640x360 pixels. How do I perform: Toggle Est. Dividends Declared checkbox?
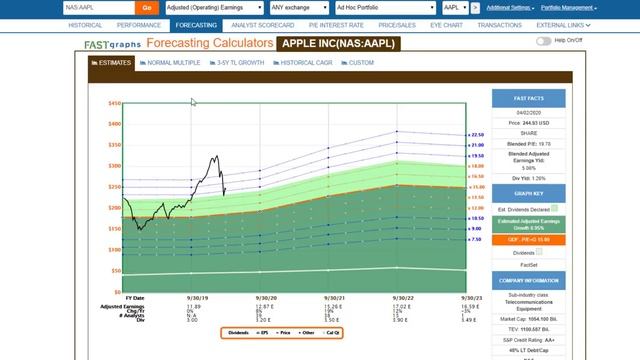[554, 209]
